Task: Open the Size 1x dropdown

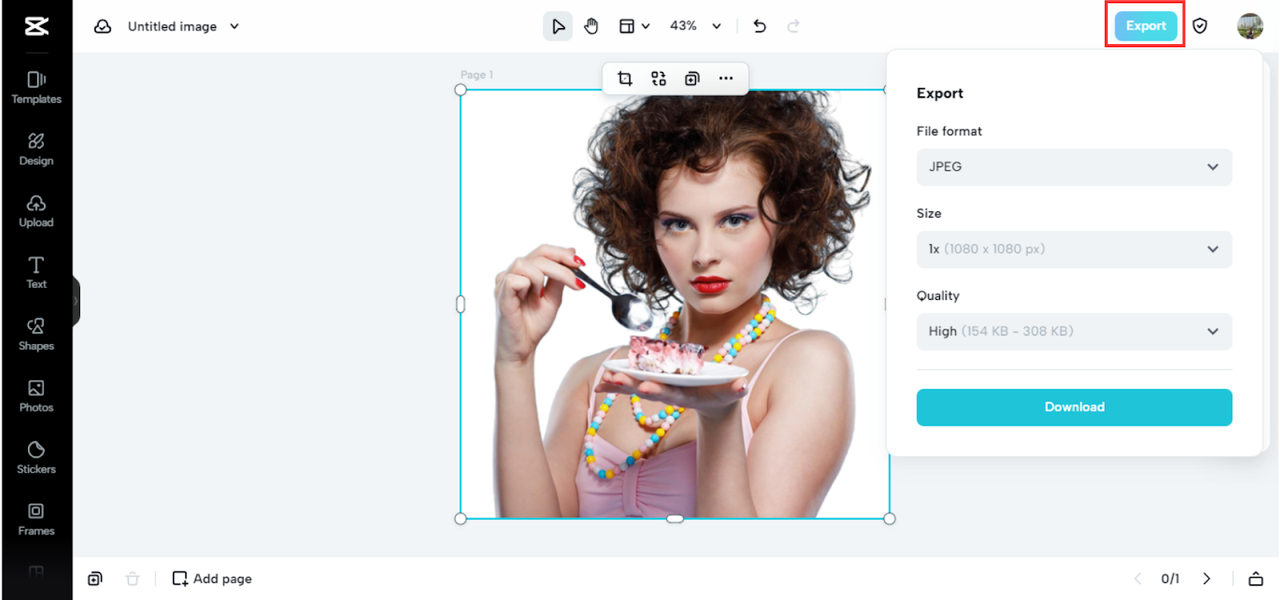Action: 1074,249
